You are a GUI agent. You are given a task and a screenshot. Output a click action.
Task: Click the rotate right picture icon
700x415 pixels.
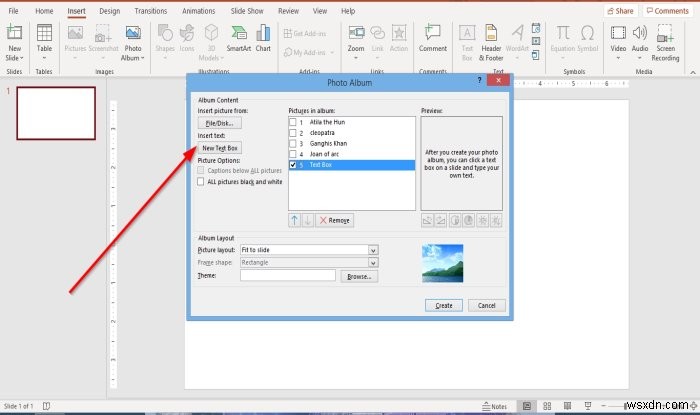click(x=441, y=220)
